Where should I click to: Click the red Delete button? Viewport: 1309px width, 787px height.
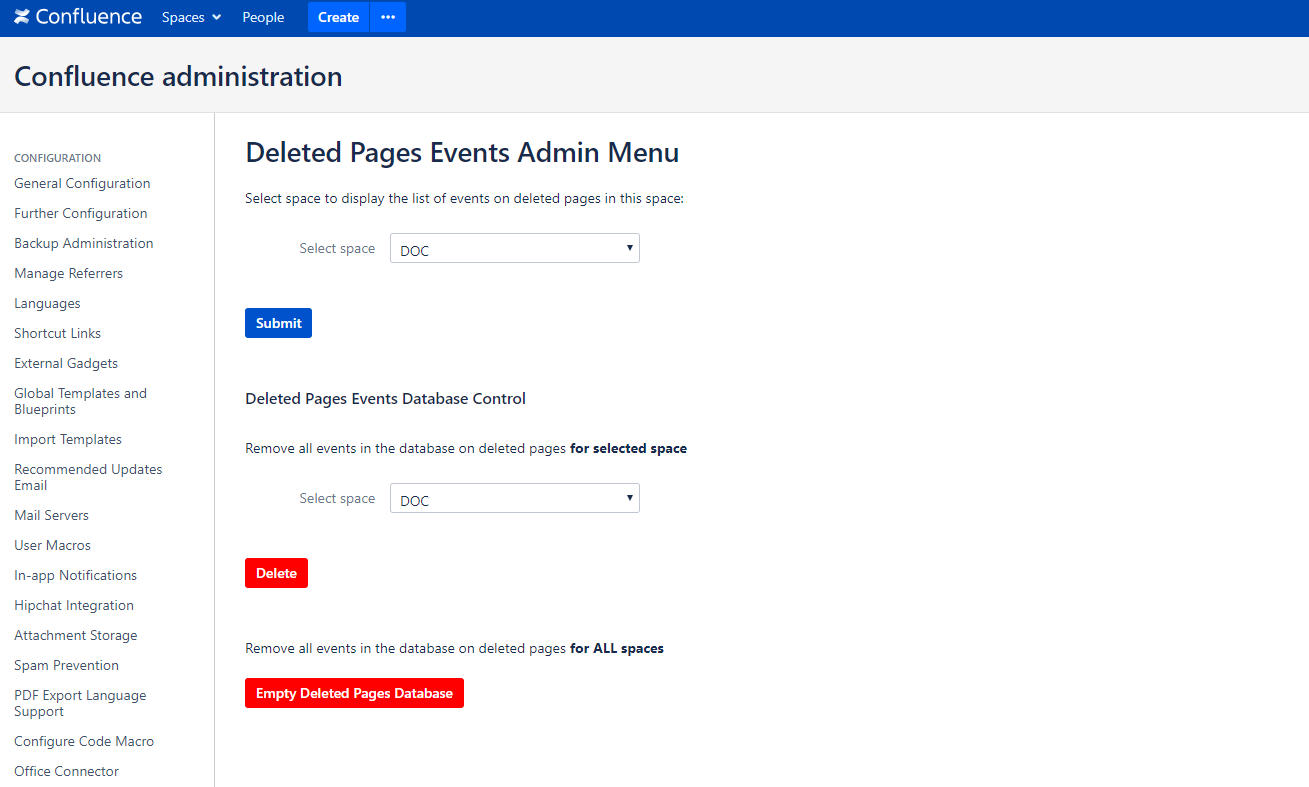(x=276, y=573)
